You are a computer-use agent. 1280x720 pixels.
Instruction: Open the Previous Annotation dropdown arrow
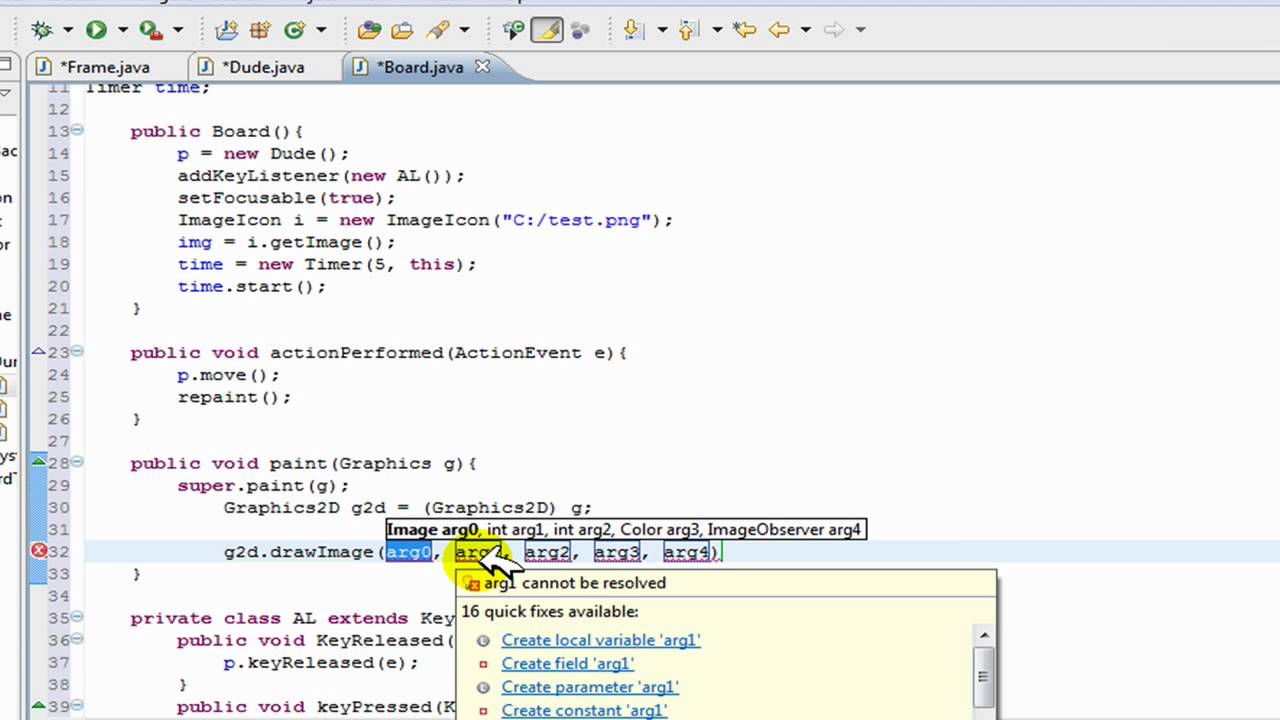(716, 30)
